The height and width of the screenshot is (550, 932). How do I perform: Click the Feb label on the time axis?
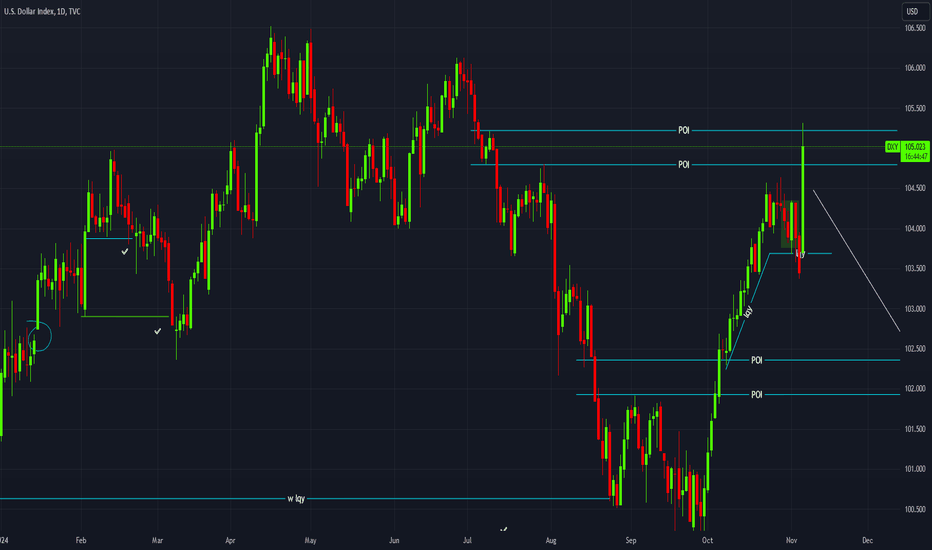pos(81,540)
